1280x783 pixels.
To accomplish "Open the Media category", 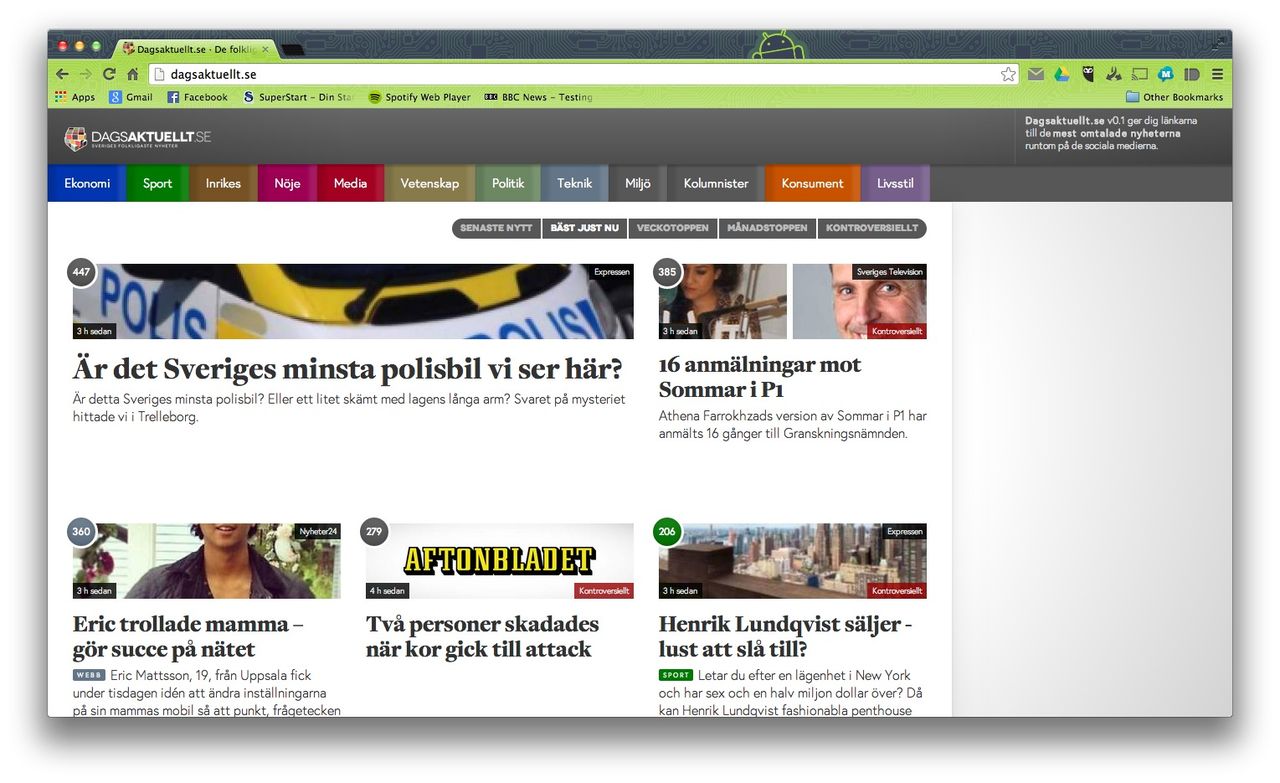I will [350, 184].
